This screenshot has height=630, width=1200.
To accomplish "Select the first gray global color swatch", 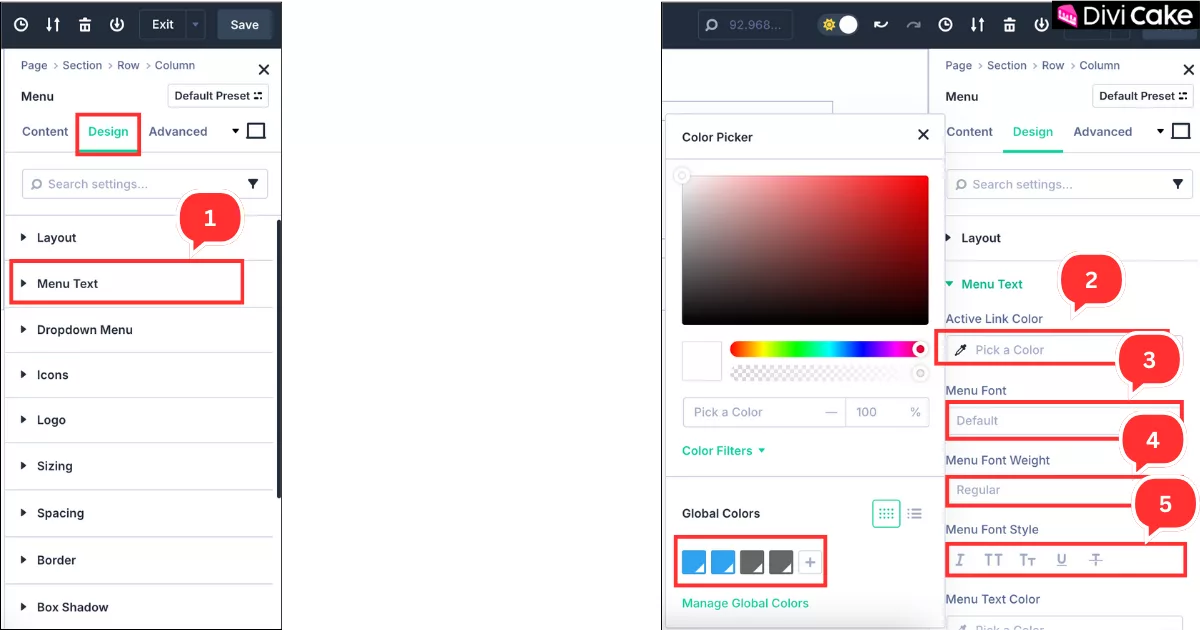I will [x=752, y=563].
